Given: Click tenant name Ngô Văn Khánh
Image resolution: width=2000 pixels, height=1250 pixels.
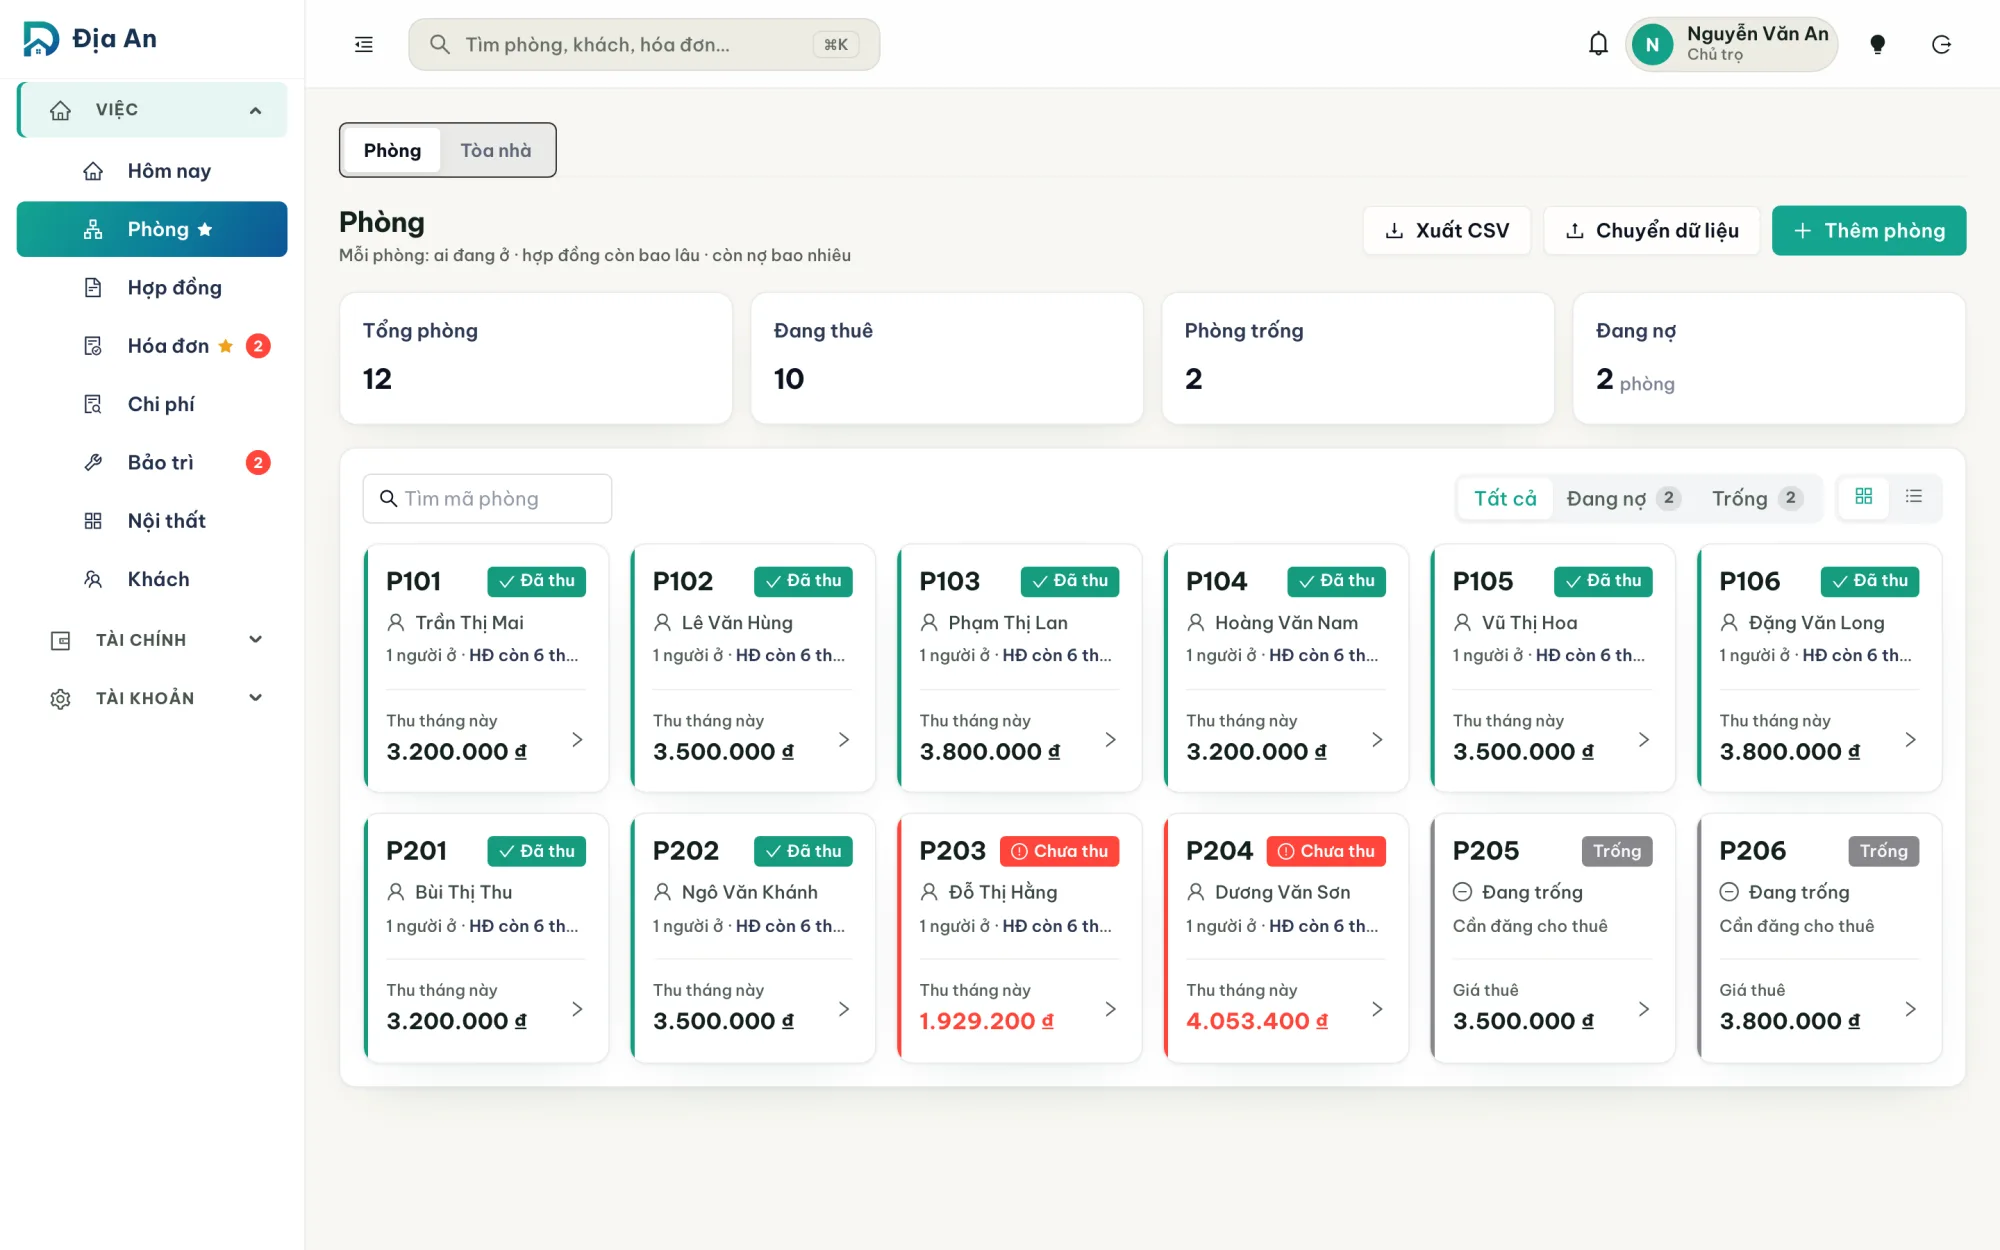Looking at the screenshot, I should point(749,892).
